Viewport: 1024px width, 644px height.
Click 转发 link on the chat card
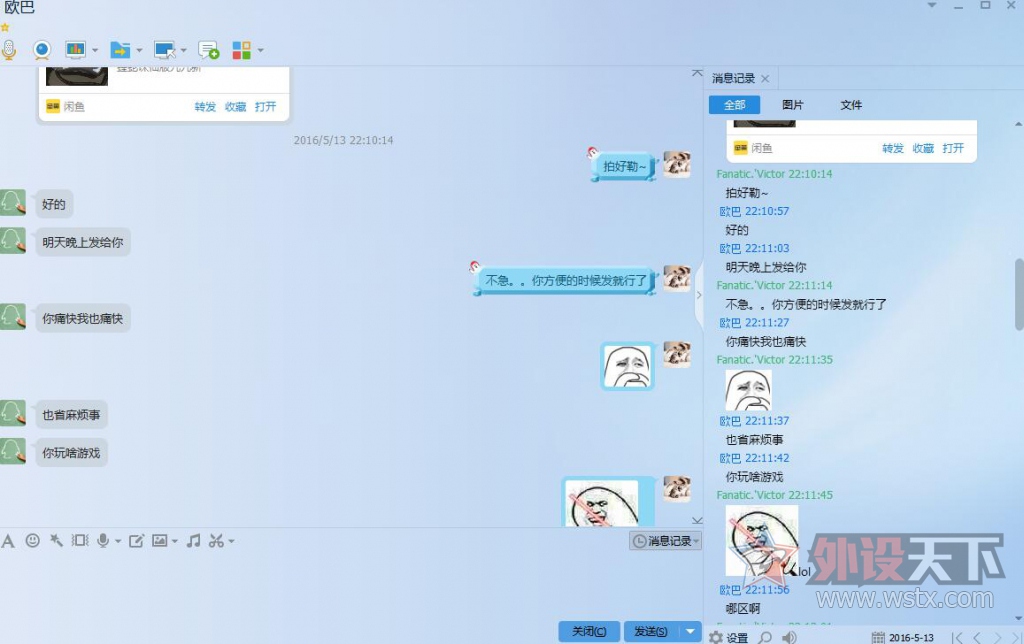pos(205,107)
